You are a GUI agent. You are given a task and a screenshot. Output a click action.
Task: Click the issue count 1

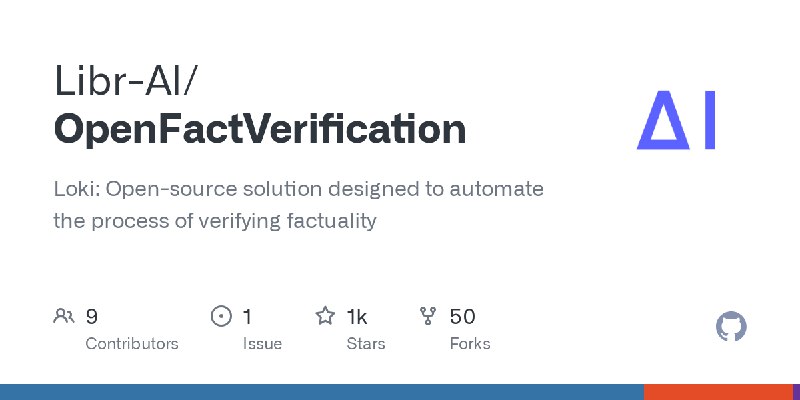coord(247,317)
